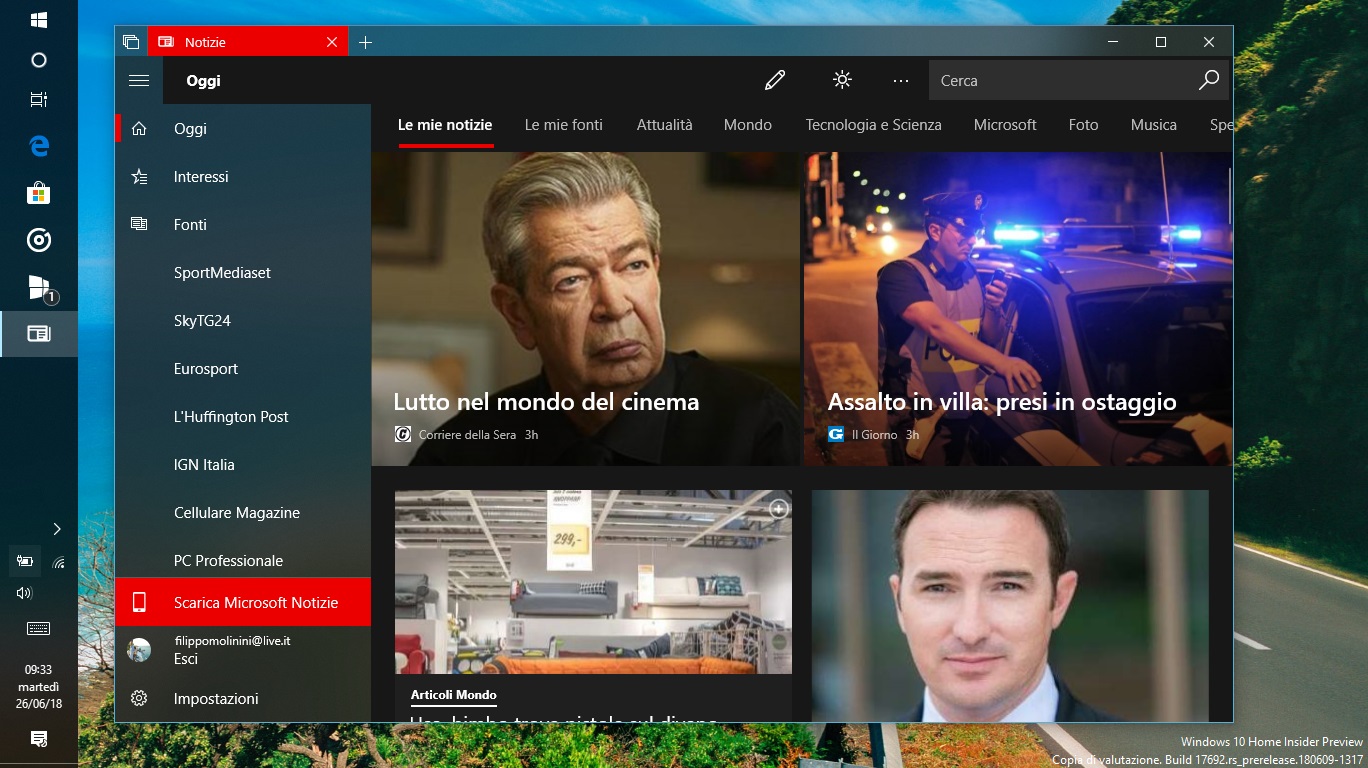1368x768 pixels.
Task: Click the magnifier search icon
Action: 1209,80
